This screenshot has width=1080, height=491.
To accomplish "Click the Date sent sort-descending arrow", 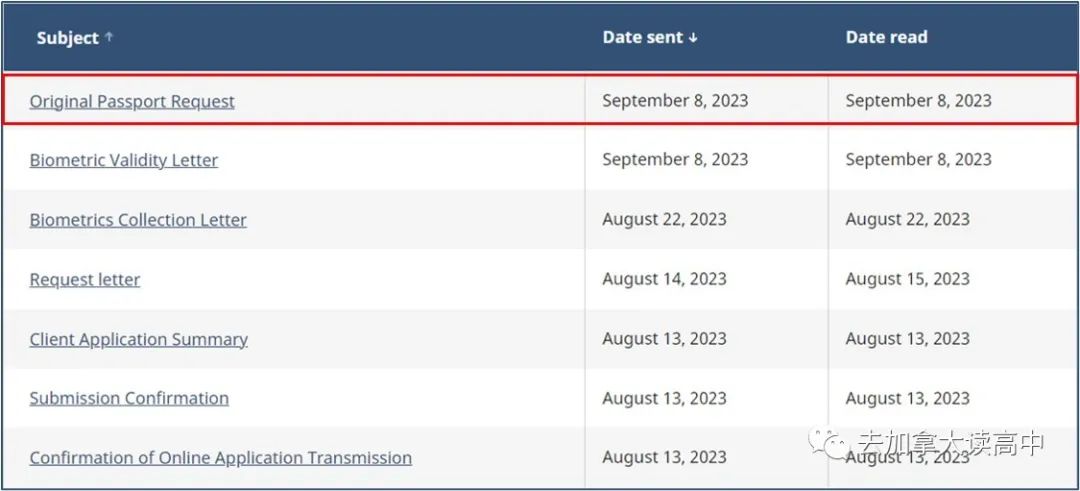I will pyautogui.click(x=692, y=38).
